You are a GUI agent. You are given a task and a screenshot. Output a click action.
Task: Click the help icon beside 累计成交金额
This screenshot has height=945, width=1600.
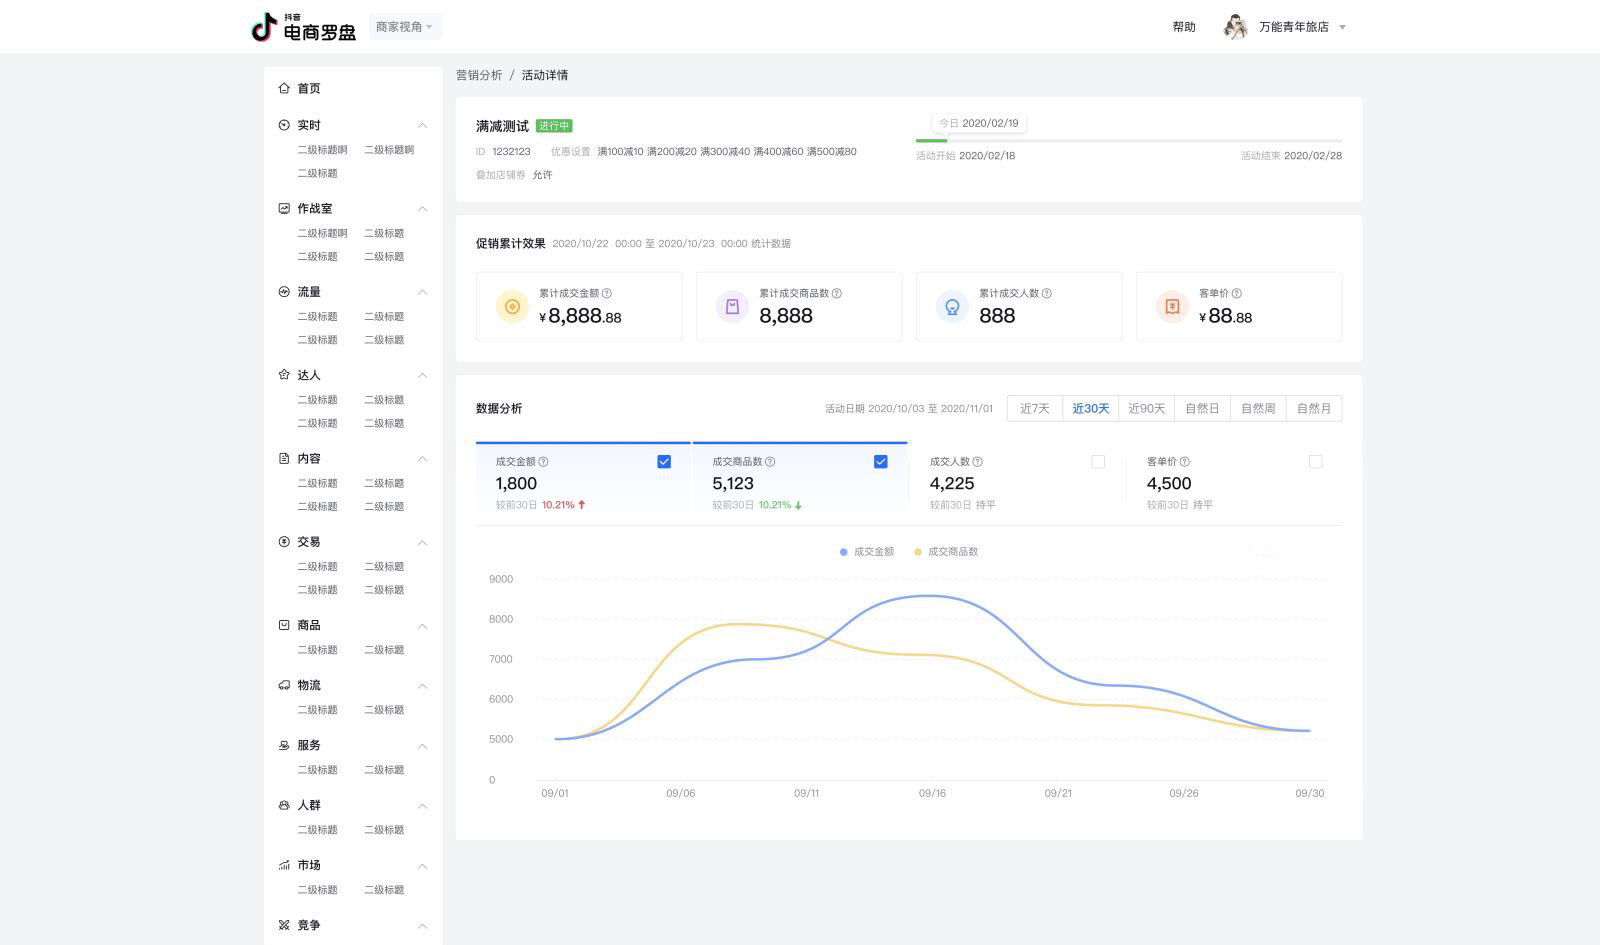pyautogui.click(x=607, y=293)
